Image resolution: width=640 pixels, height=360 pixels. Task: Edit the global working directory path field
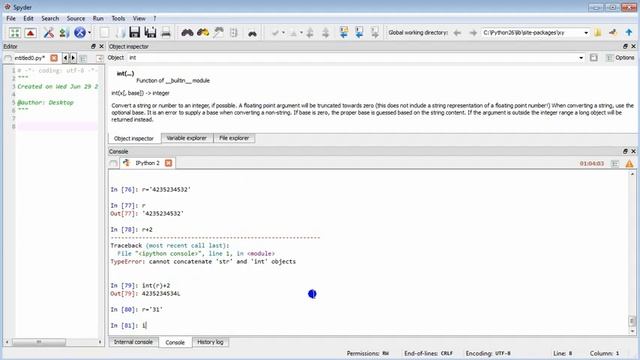(532, 33)
